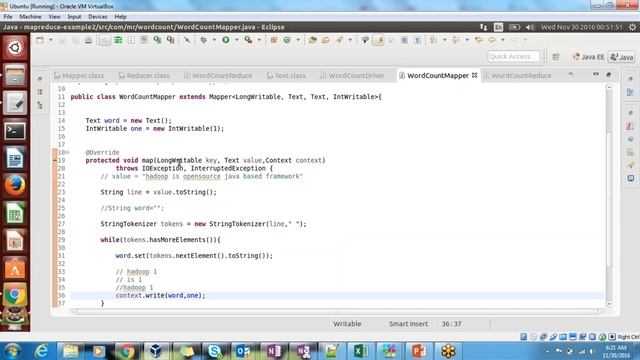Click the Run External Tools icon
Image resolution: width=640 pixels, height=360 pixels.
click(248, 40)
